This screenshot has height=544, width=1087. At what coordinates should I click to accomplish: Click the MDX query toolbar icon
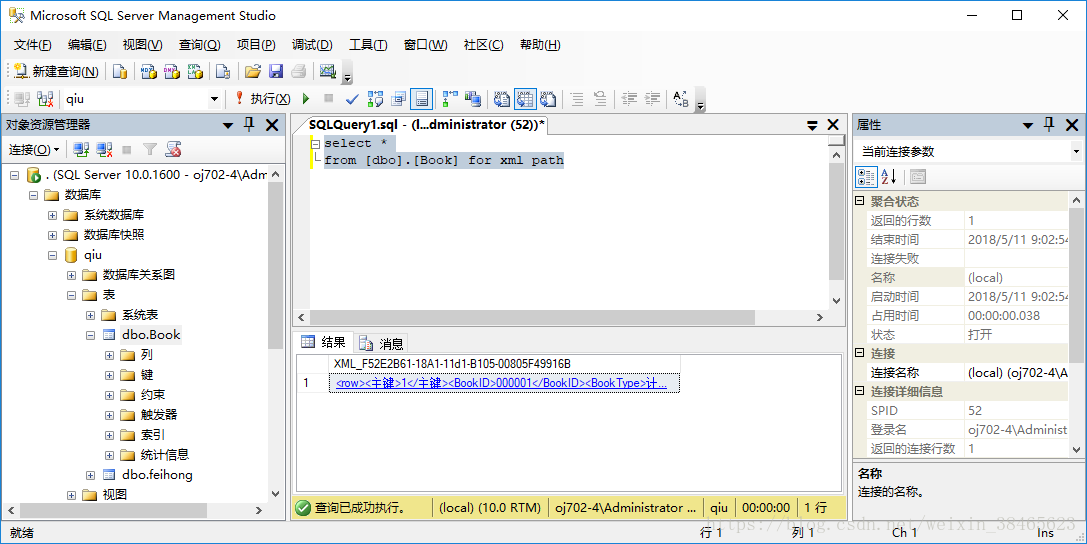(x=149, y=71)
